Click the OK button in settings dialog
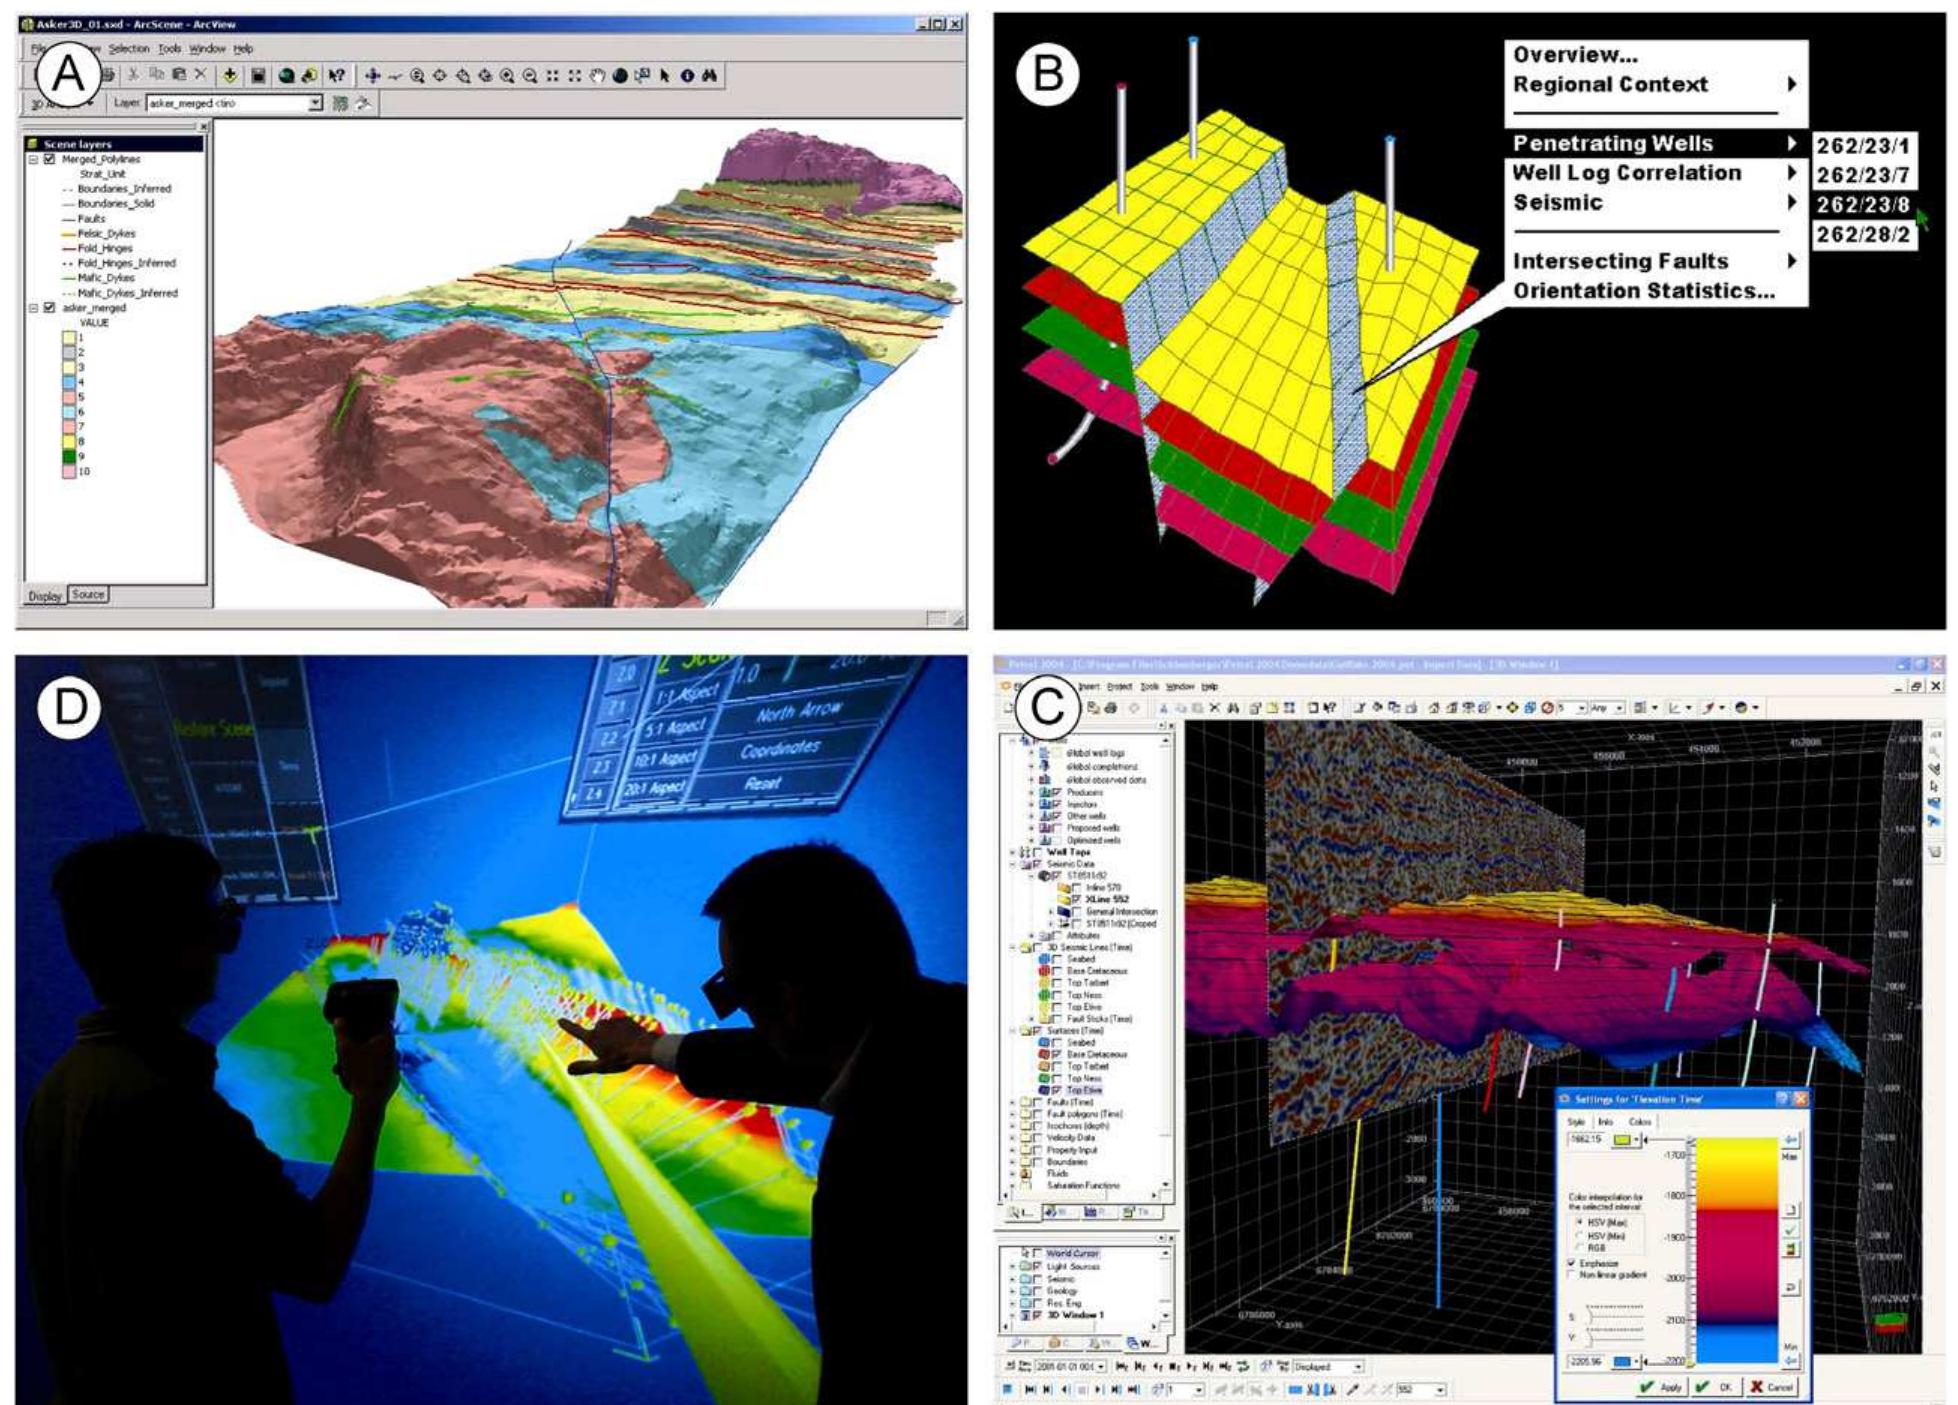This screenshot has width=1958, height=1405. [1716, 1387]
